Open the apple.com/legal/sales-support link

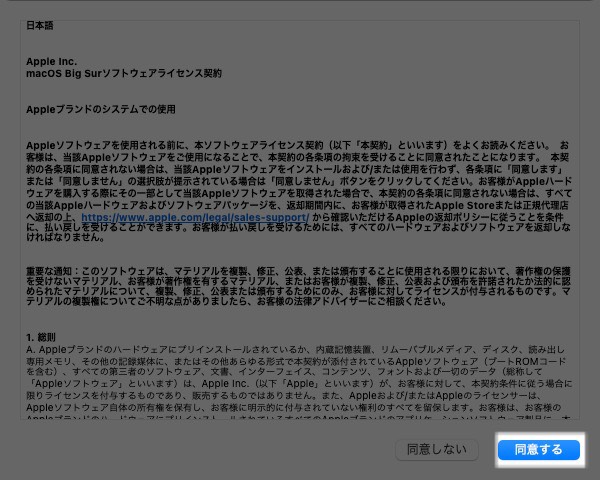click(x=195, y=217)
